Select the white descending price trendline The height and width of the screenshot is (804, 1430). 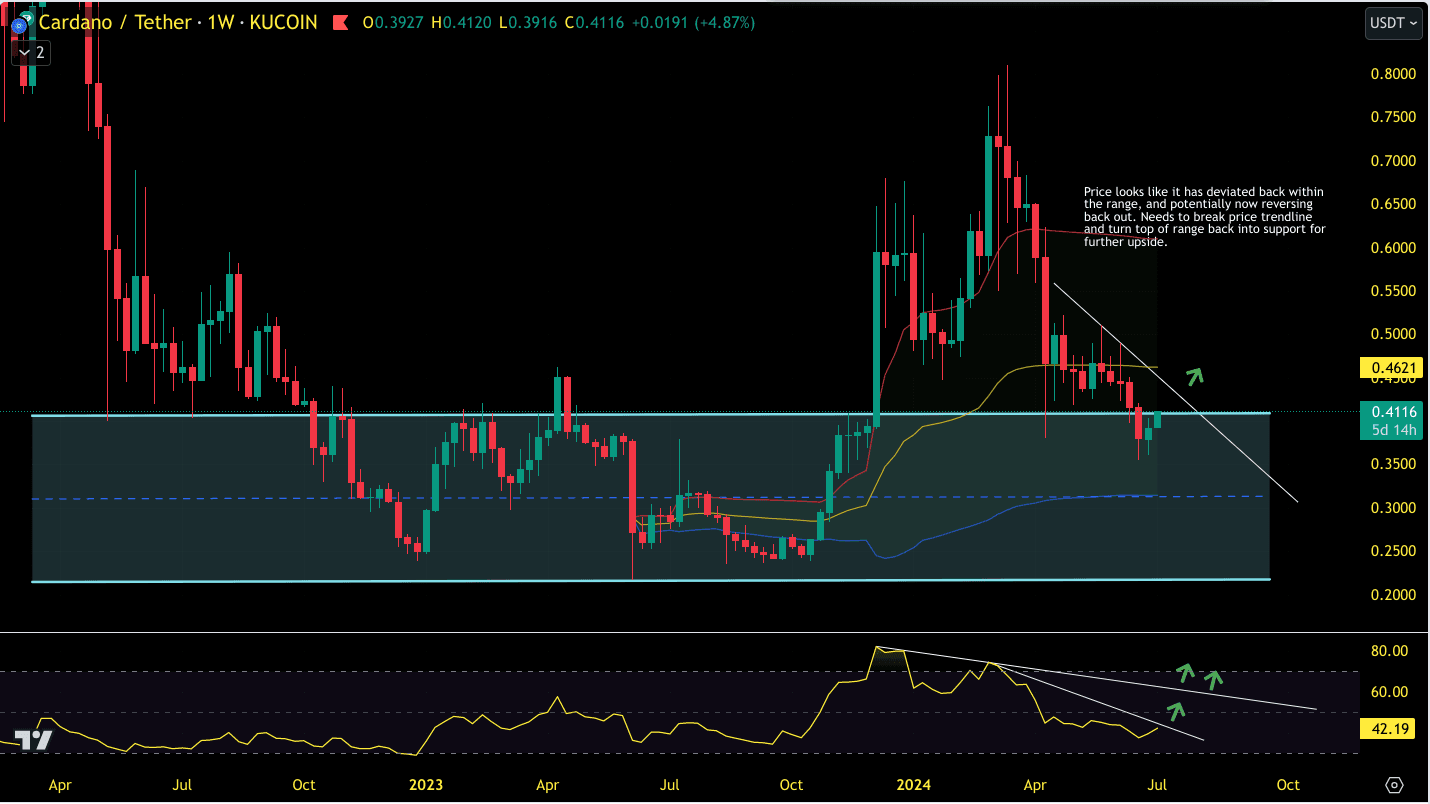coord(1175,393)
